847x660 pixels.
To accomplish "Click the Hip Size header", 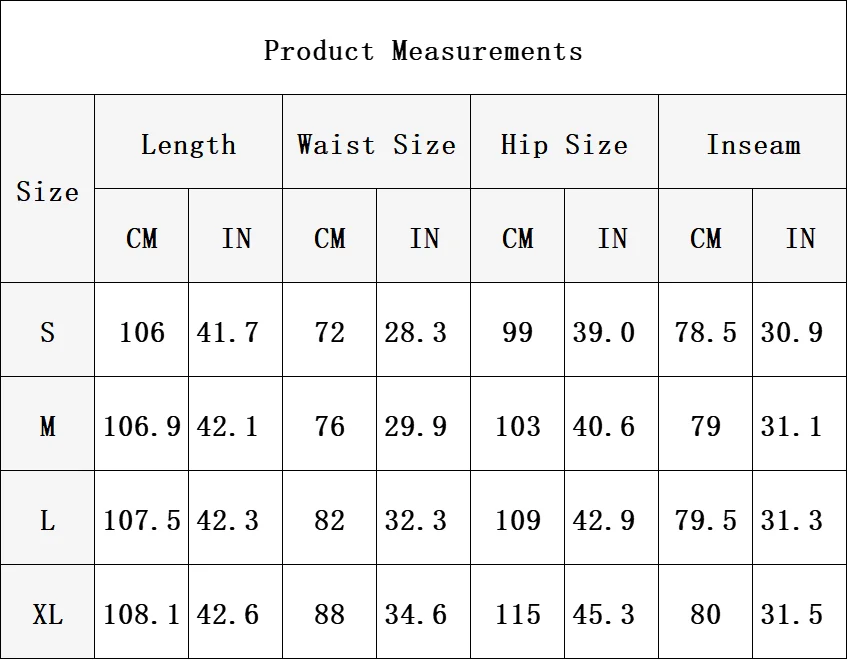I will tap(564, 144).
